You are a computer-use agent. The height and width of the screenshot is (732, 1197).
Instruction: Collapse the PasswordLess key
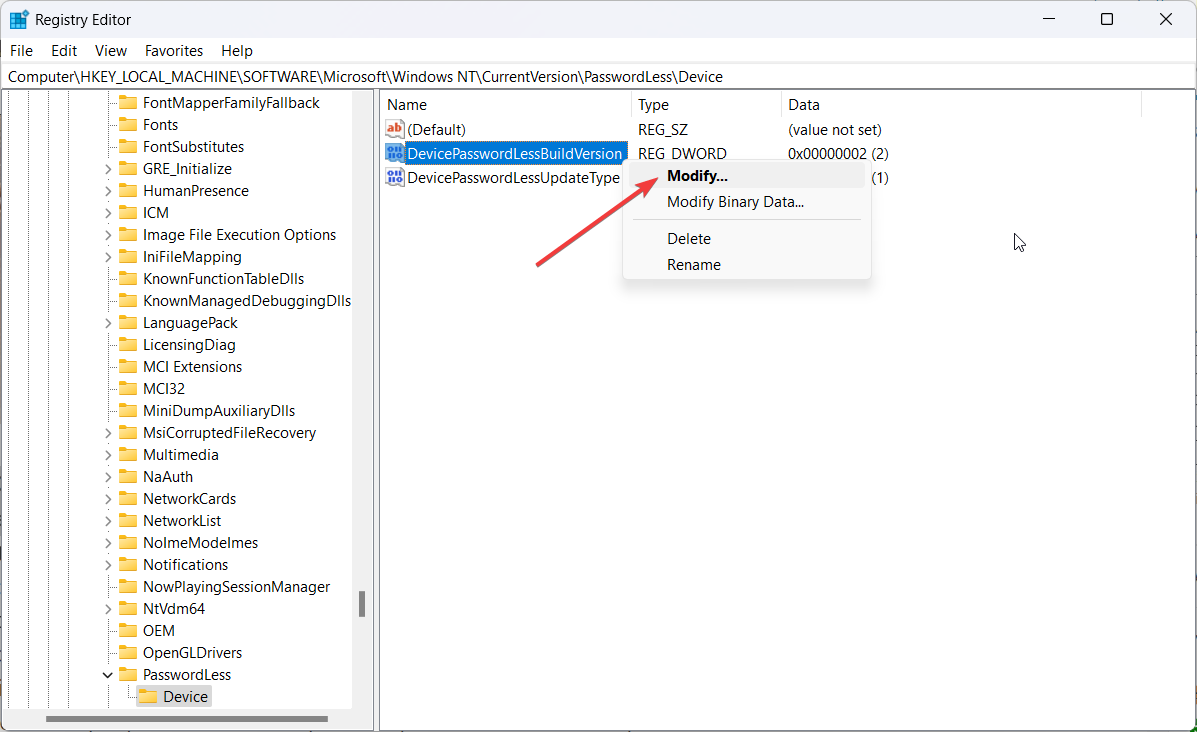click(108, 675)
